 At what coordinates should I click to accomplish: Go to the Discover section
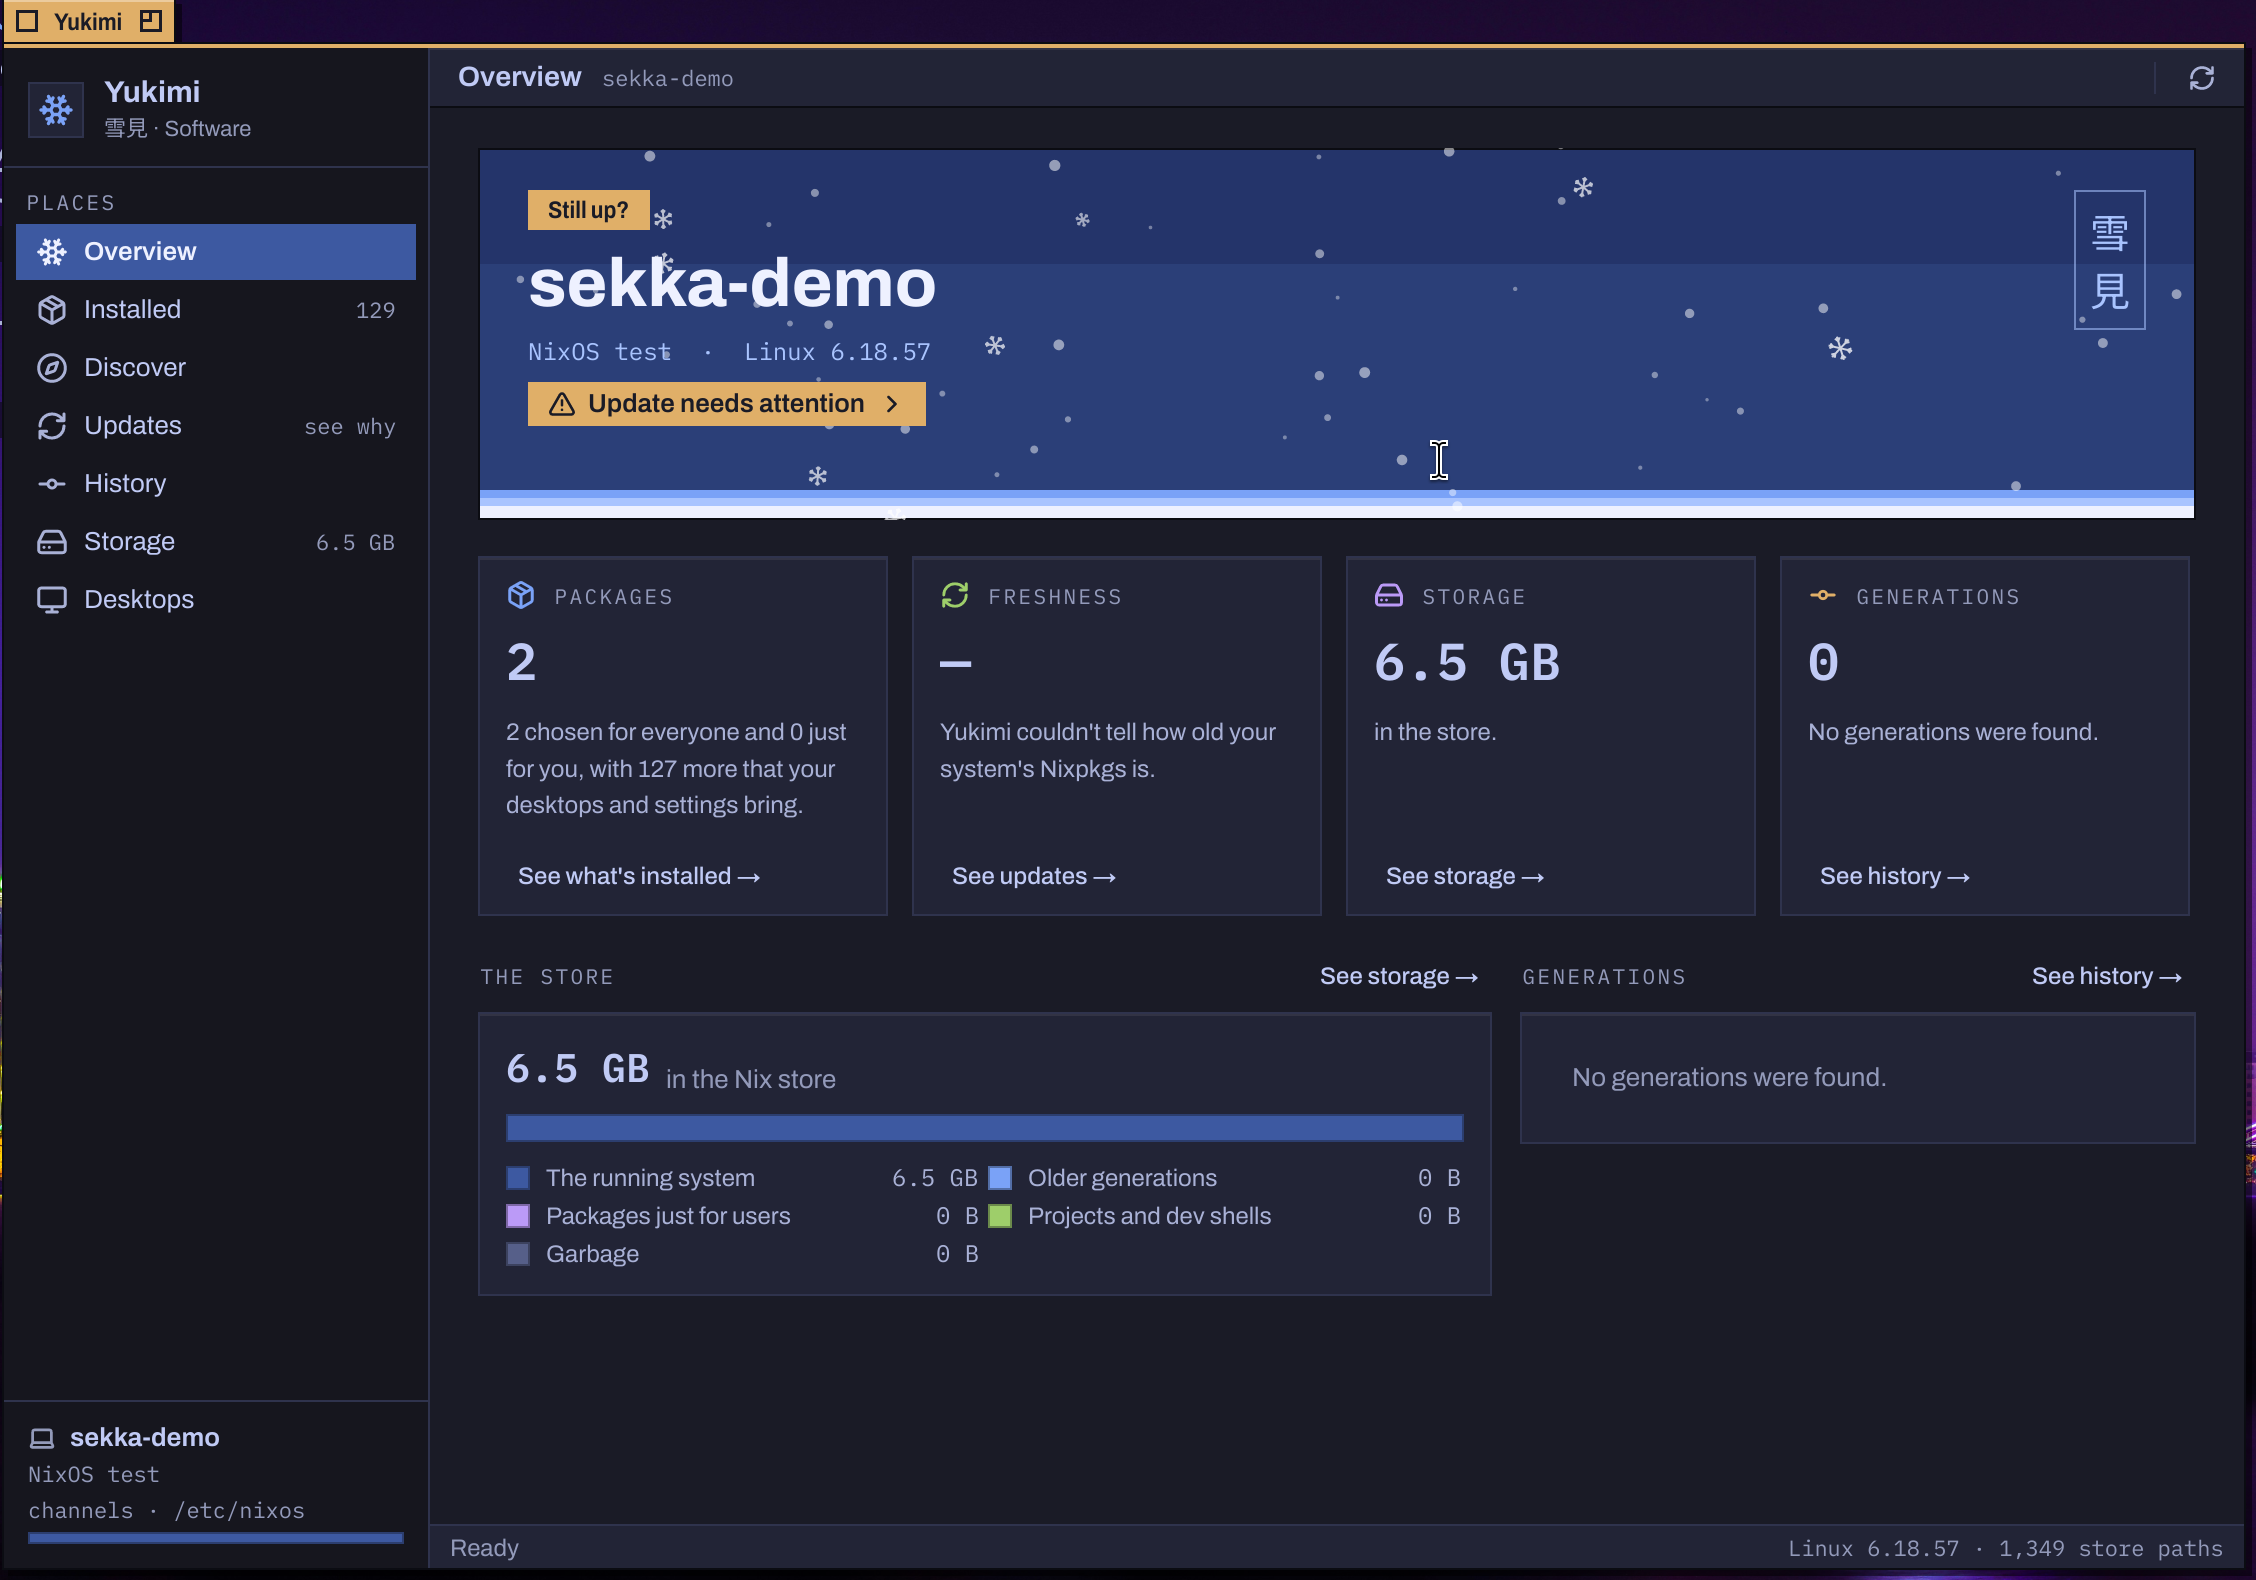coord(216,368)
